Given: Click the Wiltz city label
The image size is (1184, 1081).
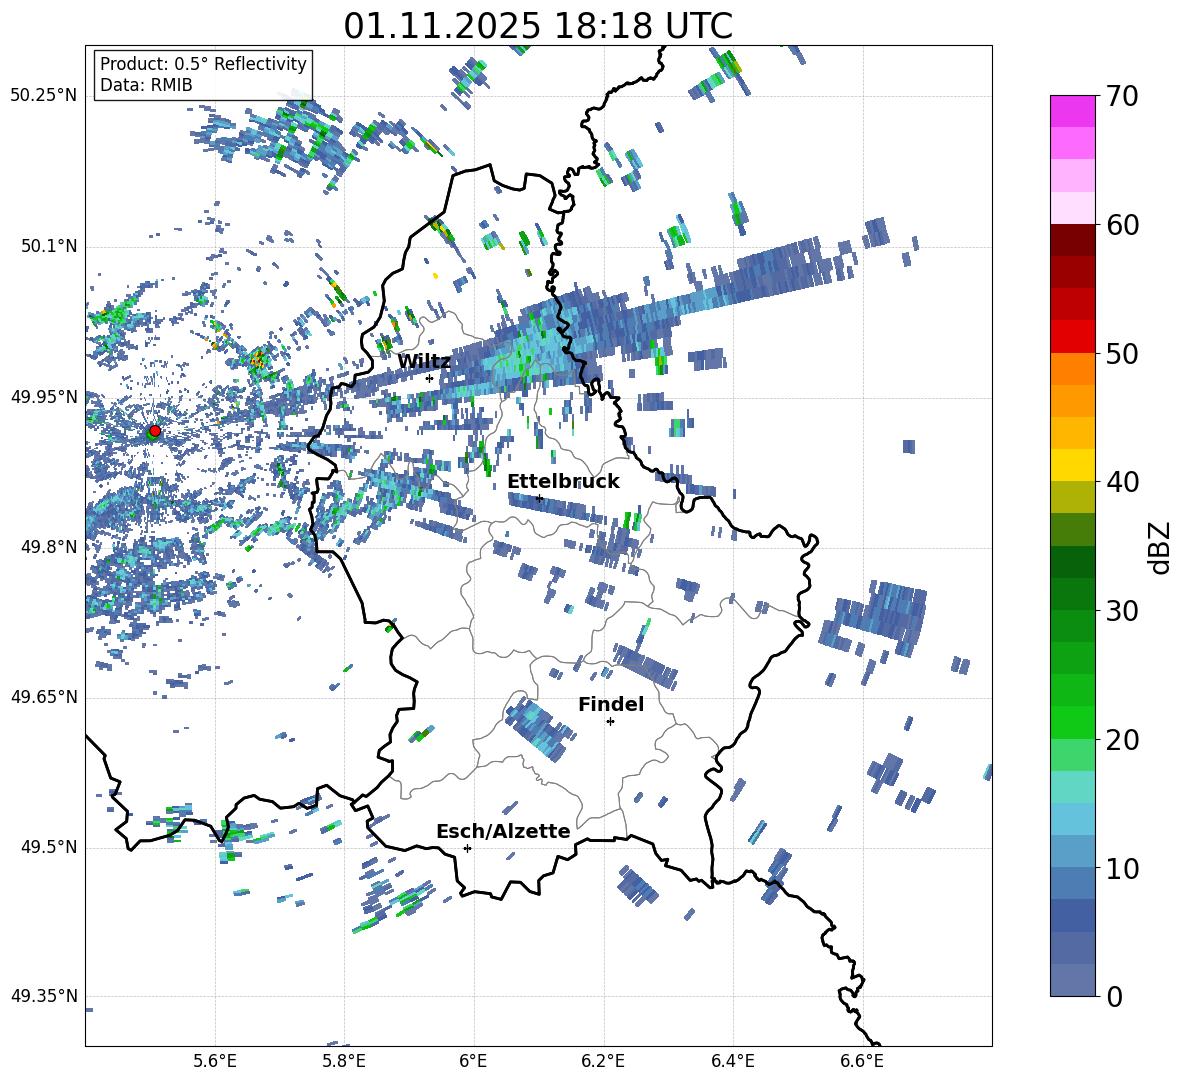Looking at the screenshot, I should tap(424, 362).
